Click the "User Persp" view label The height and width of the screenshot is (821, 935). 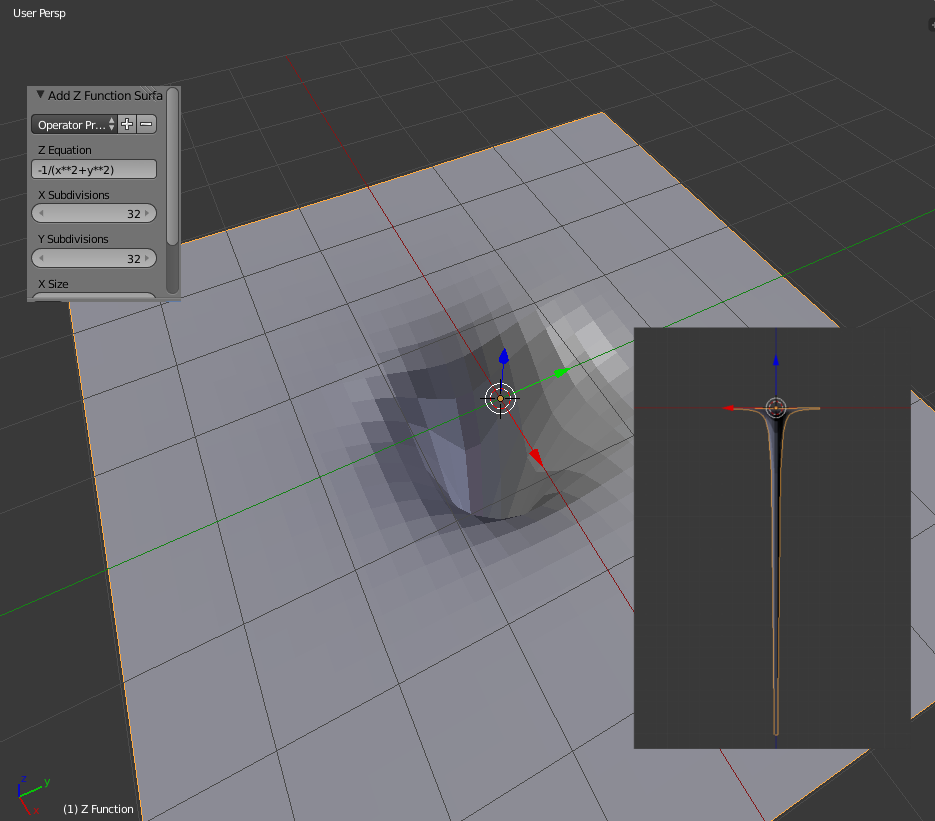39,13
